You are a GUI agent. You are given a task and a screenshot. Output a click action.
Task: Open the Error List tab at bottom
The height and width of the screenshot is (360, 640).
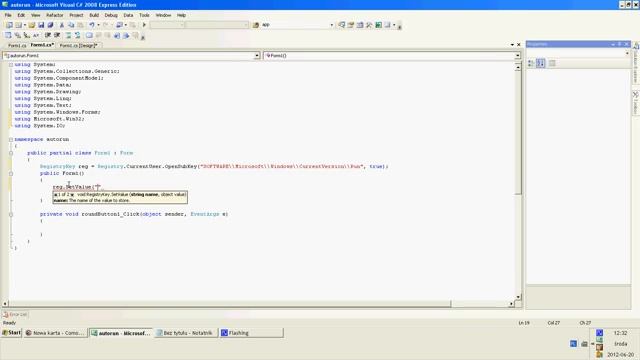point(15,315)
